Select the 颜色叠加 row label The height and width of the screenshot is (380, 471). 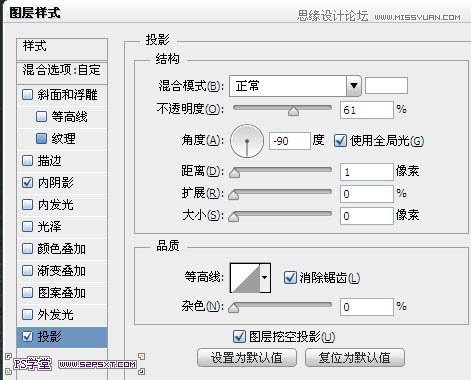tap(61, 249)
